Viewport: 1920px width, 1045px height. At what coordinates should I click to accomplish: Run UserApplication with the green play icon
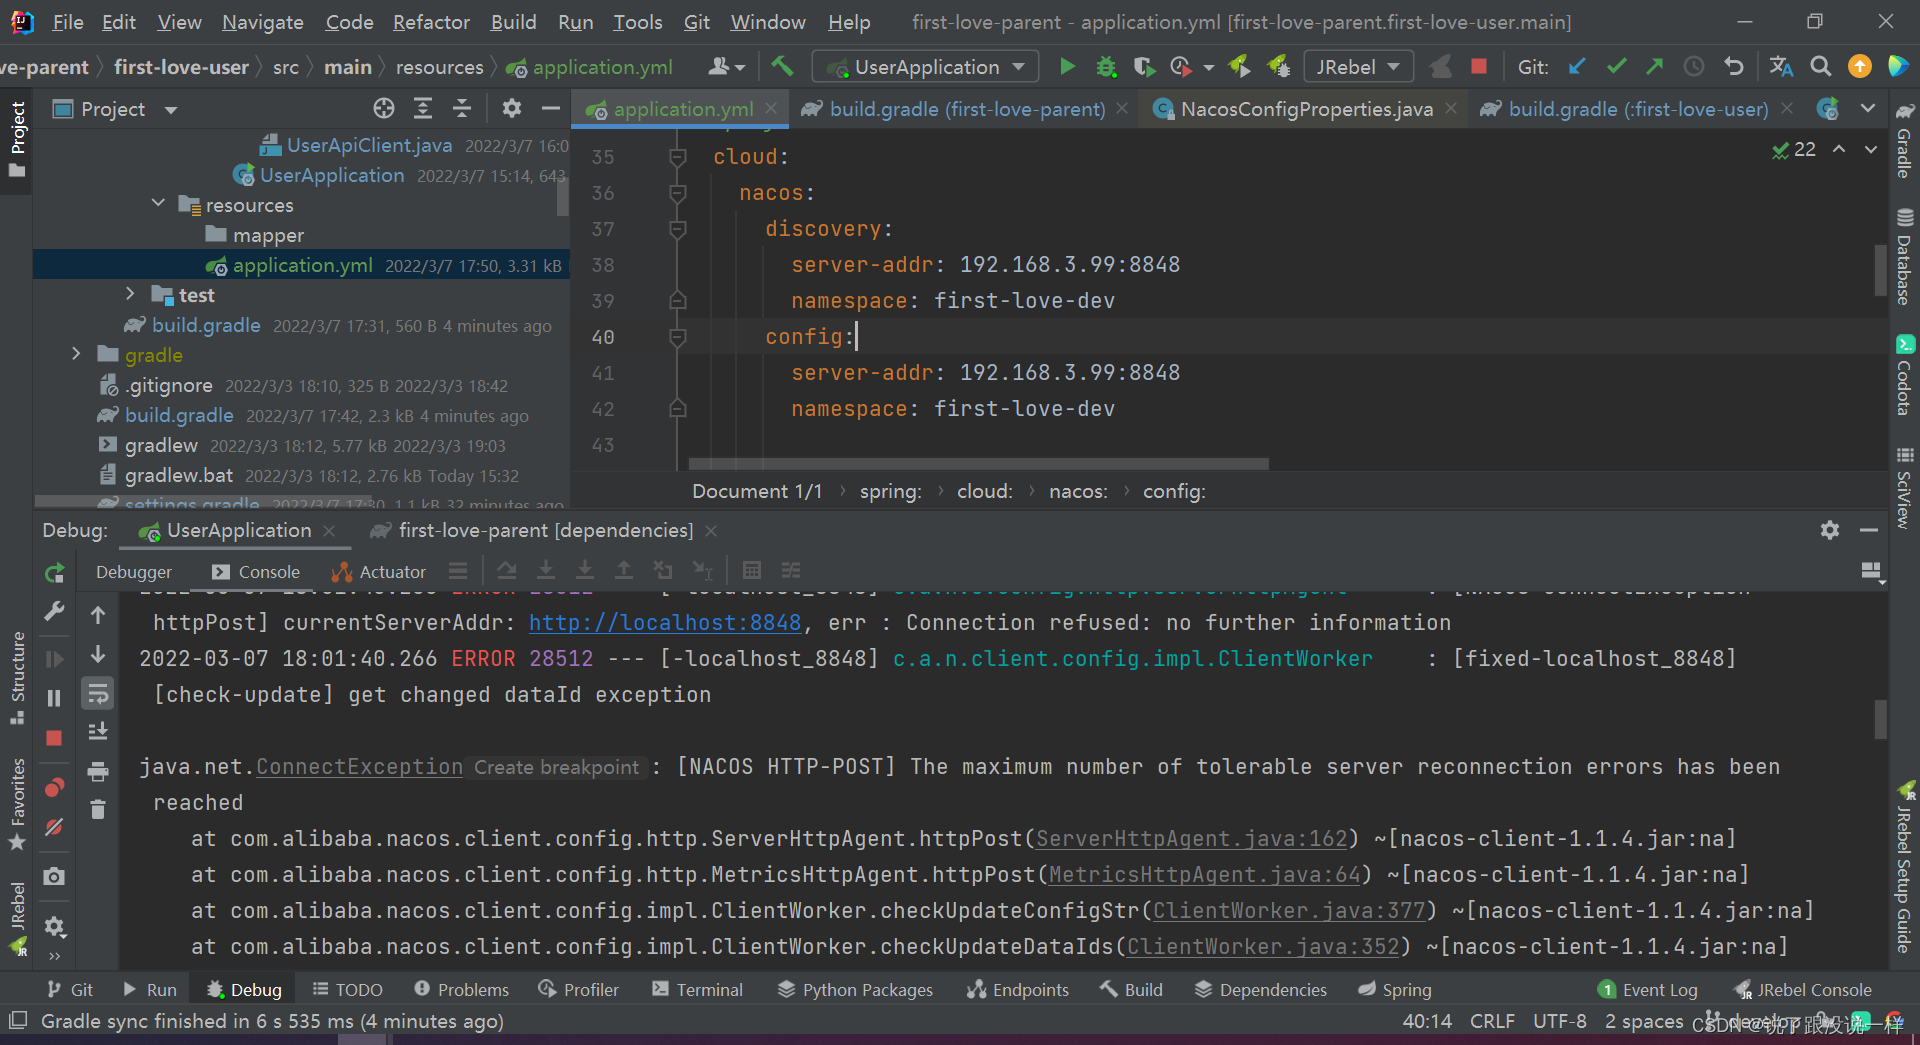coord(1067,67)
